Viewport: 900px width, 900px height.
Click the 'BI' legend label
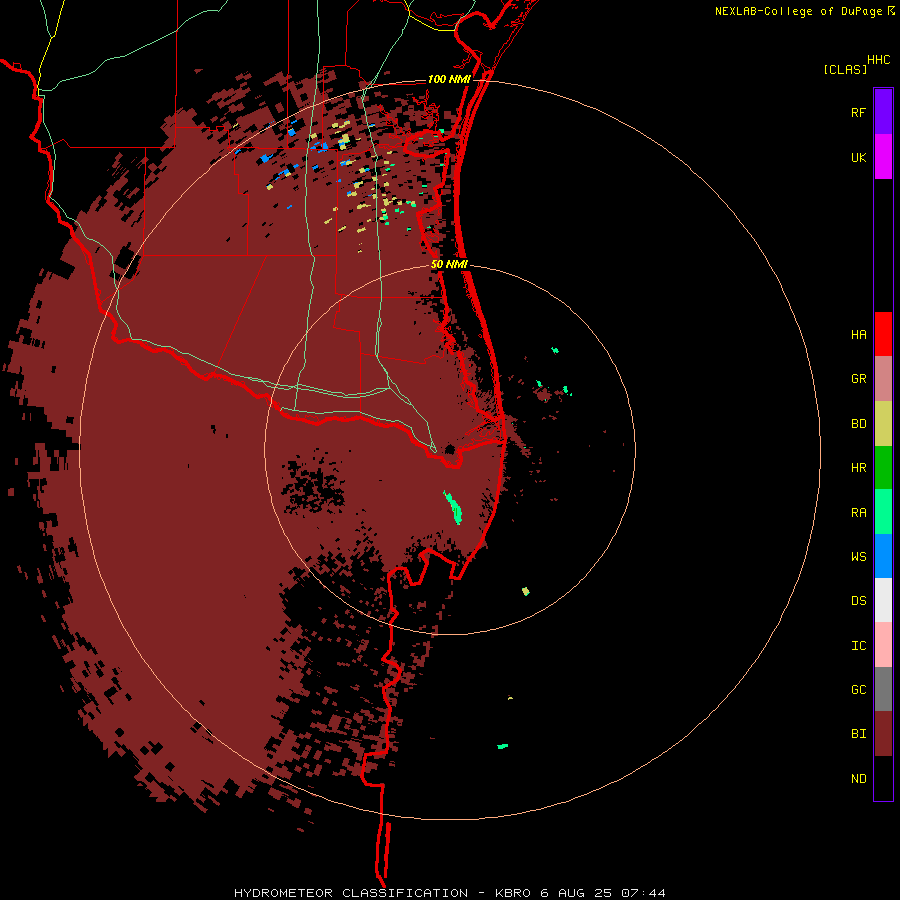point(858,734)
